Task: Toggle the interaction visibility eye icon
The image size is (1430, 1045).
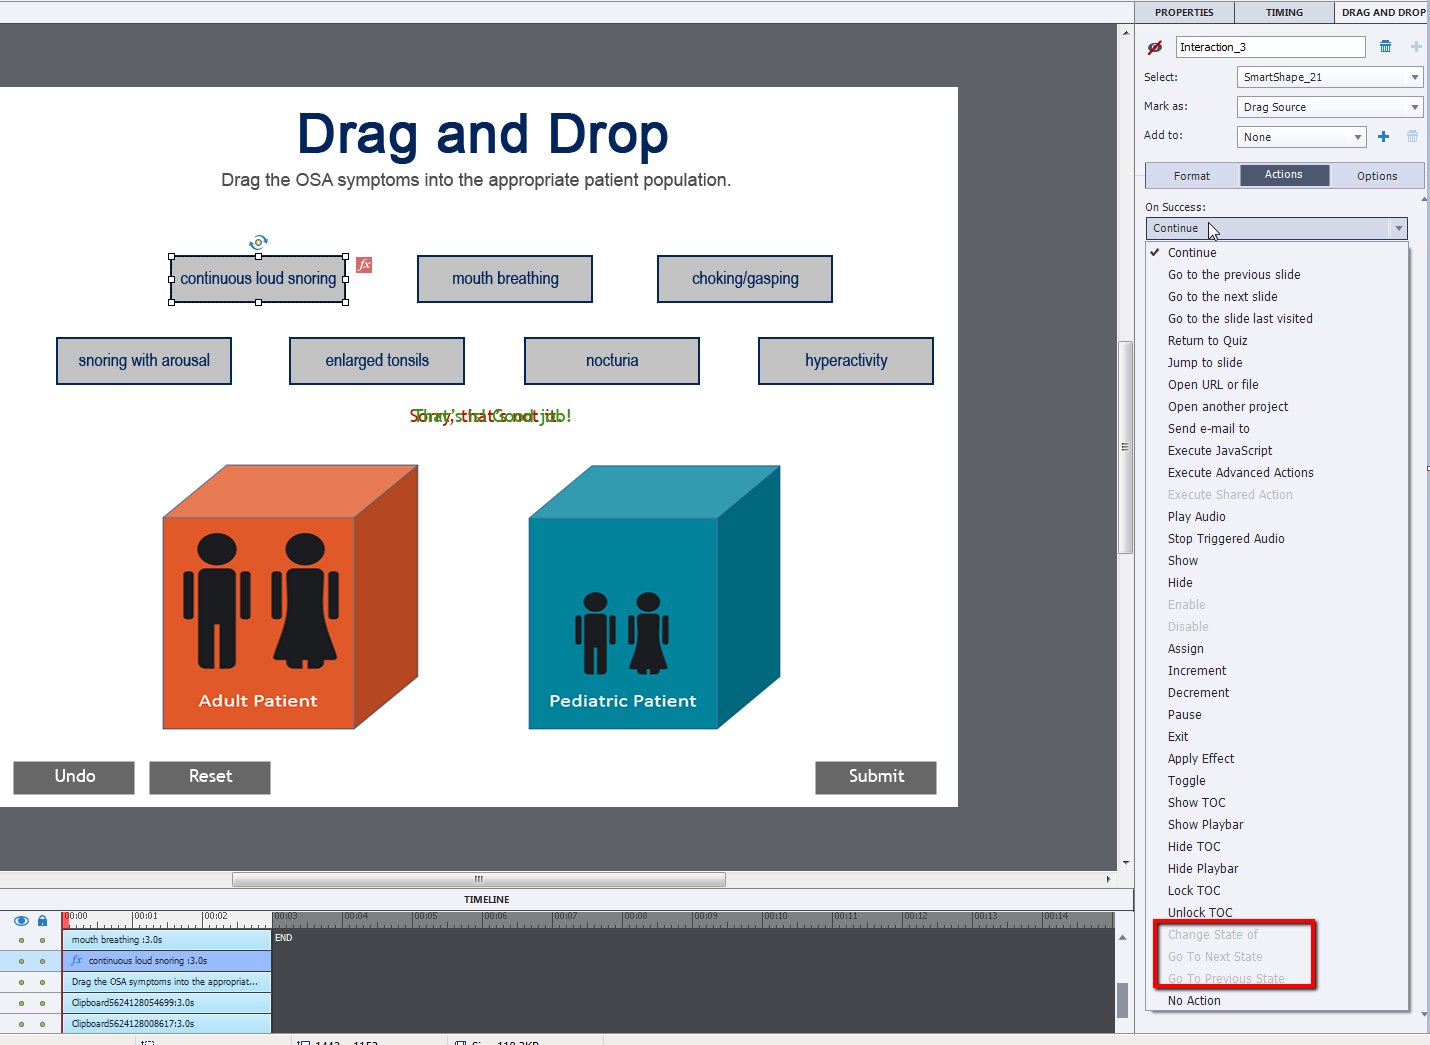Action: coord(1155,47)
